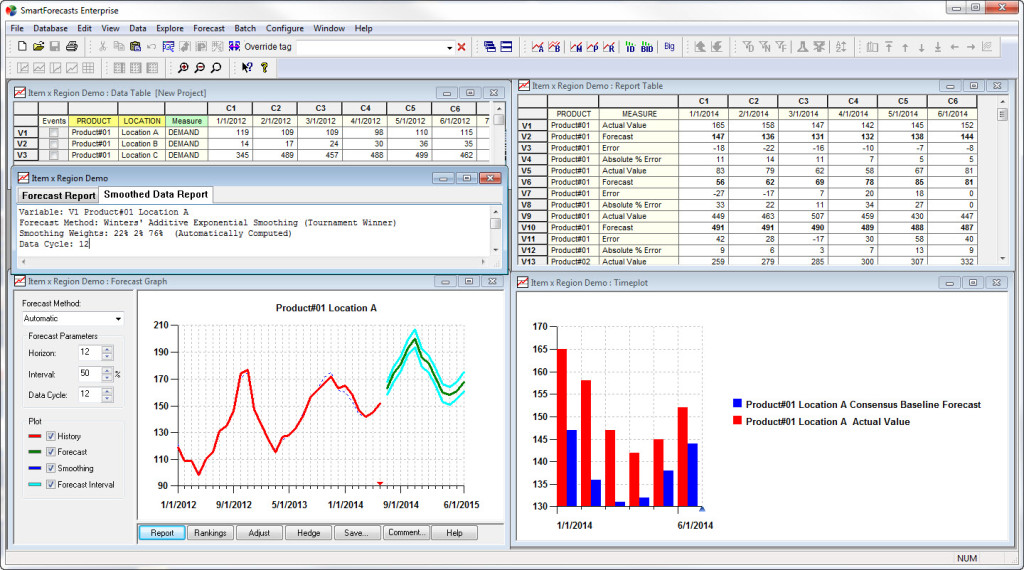Click the Open file folder icon
The image size is (1024, 570).
[x=38, y=47]
